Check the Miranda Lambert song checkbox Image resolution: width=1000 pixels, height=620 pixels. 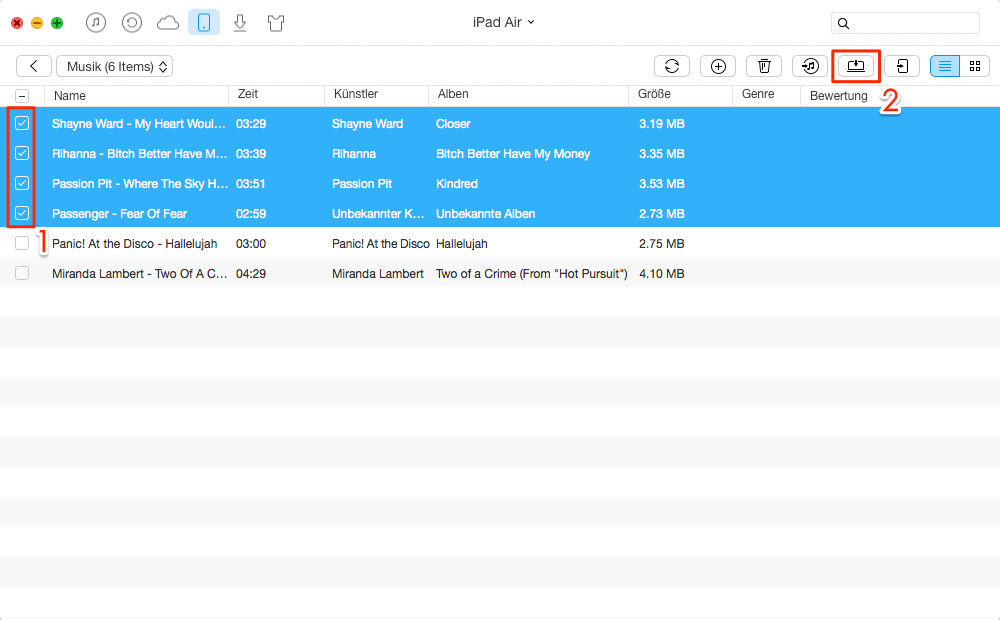22,273
